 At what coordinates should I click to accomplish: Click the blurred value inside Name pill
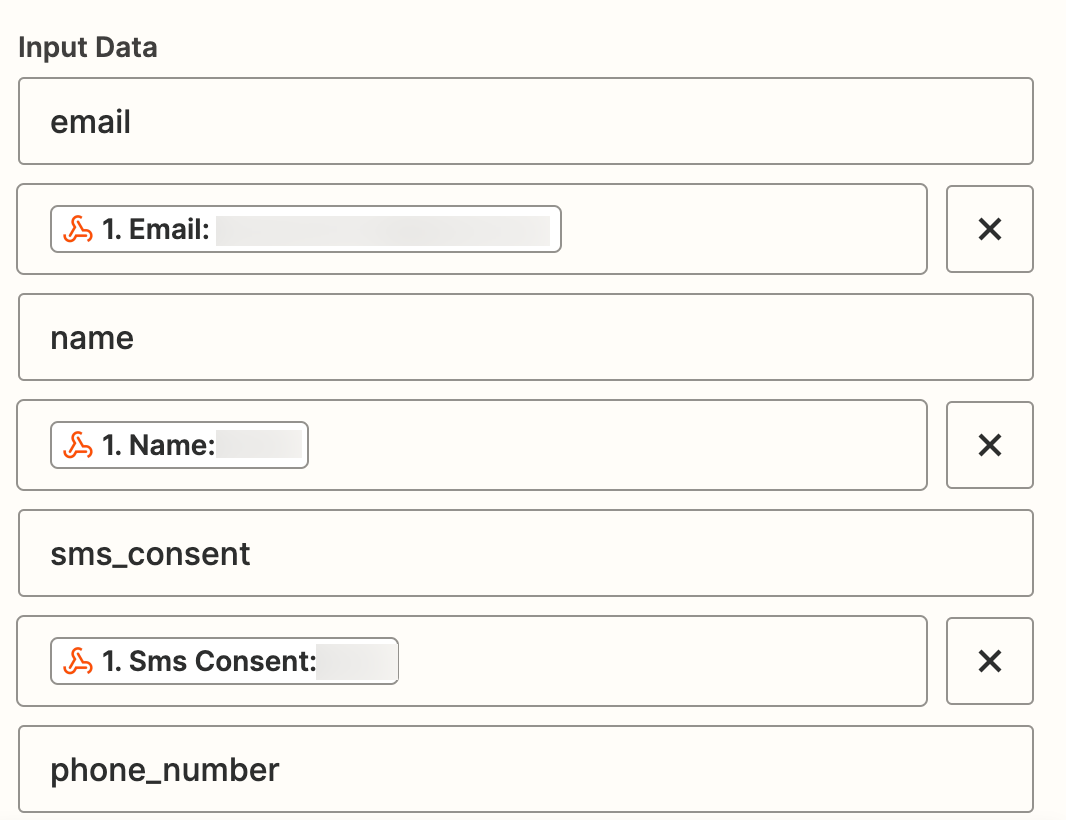259,446
